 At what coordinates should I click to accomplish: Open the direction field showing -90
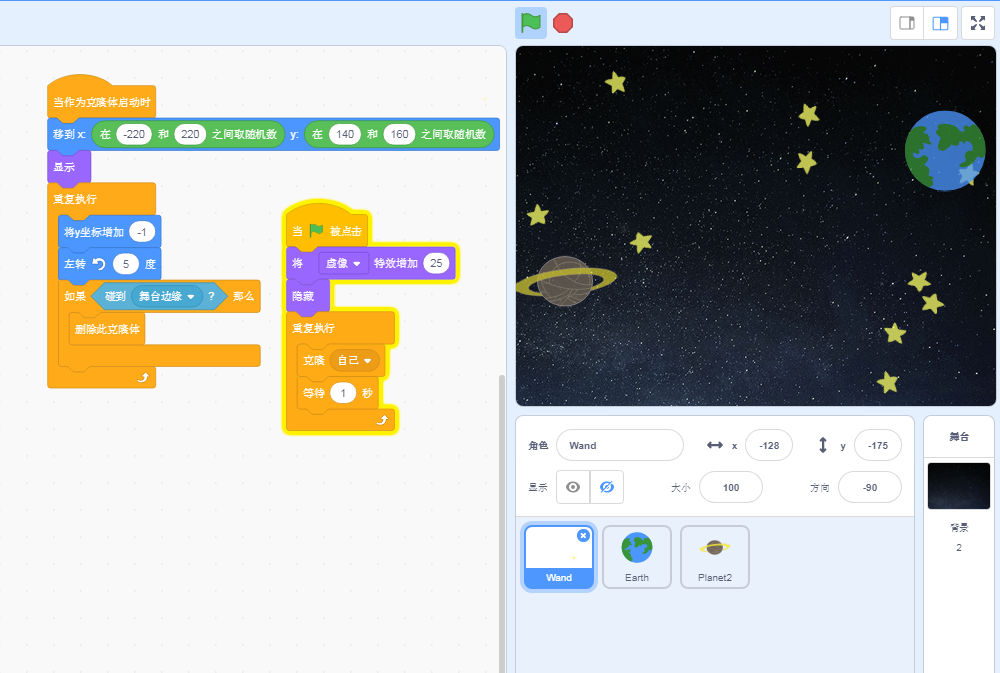[x=870, y=487]
